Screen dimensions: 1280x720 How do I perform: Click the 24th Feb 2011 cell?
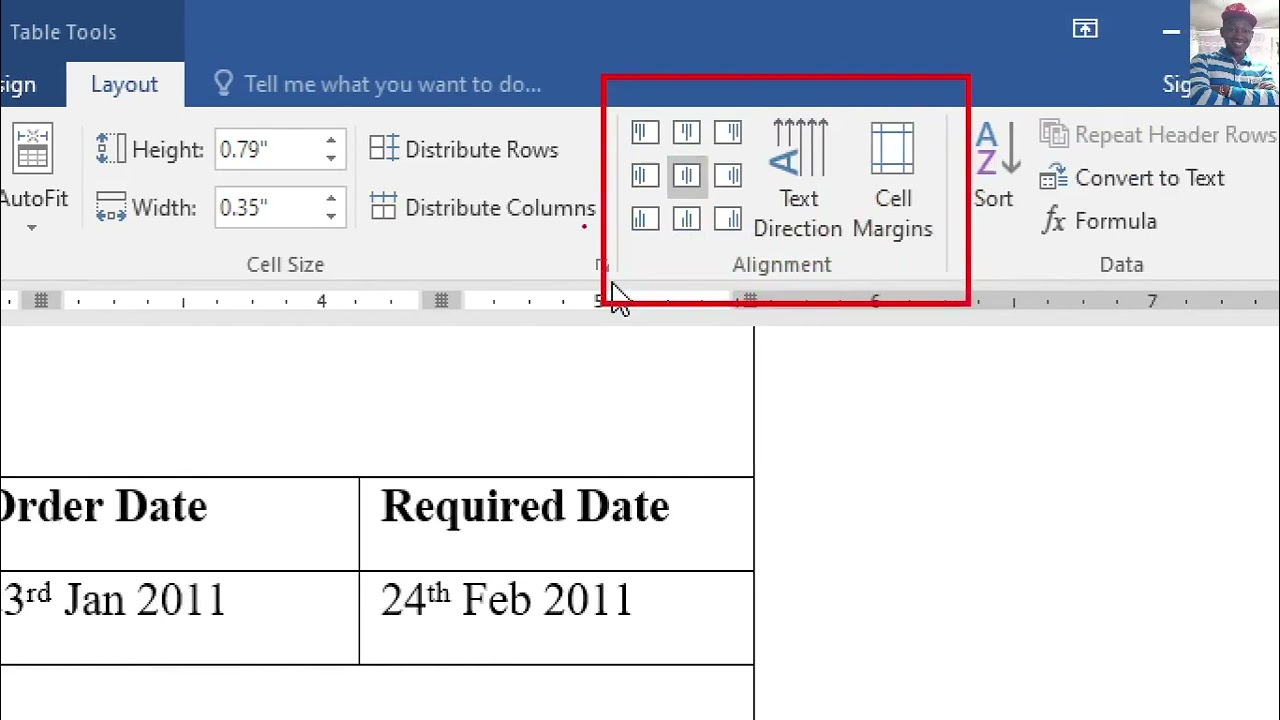pos(556,618)
